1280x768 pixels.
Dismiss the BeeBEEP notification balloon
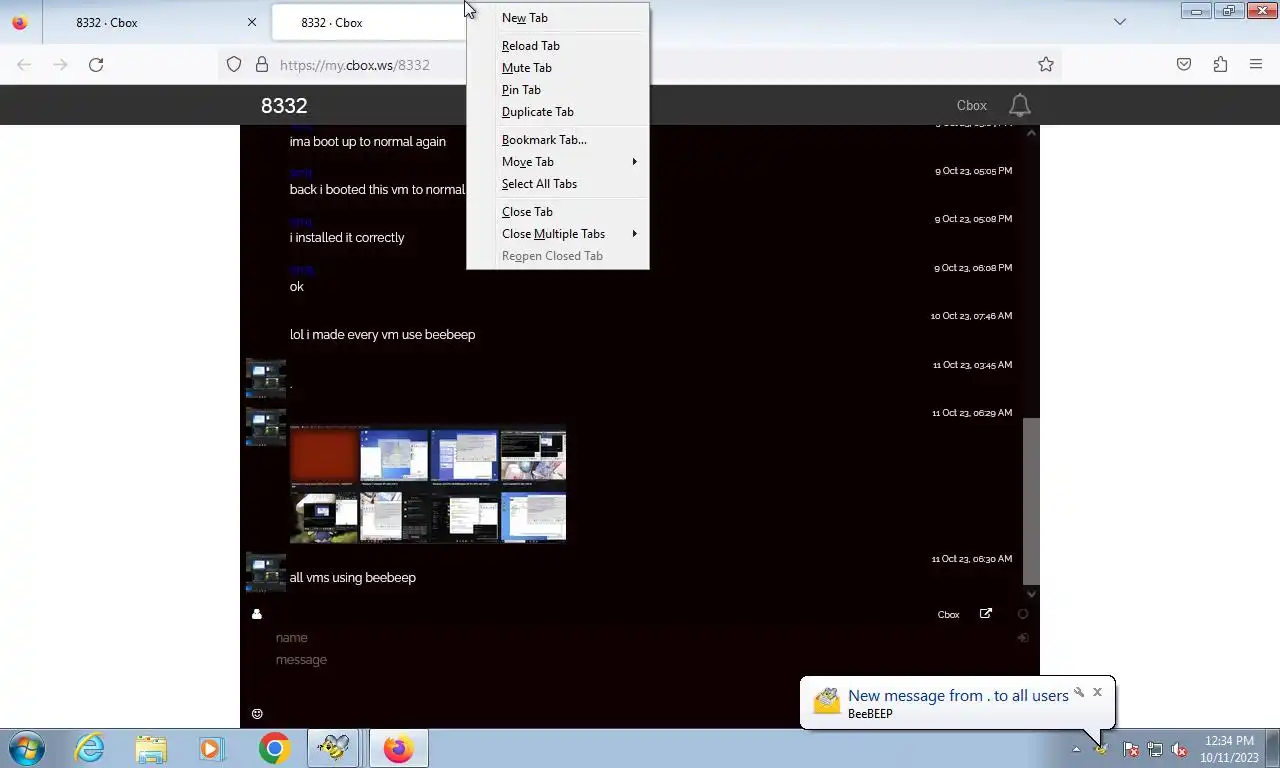tap(1097, 692)
